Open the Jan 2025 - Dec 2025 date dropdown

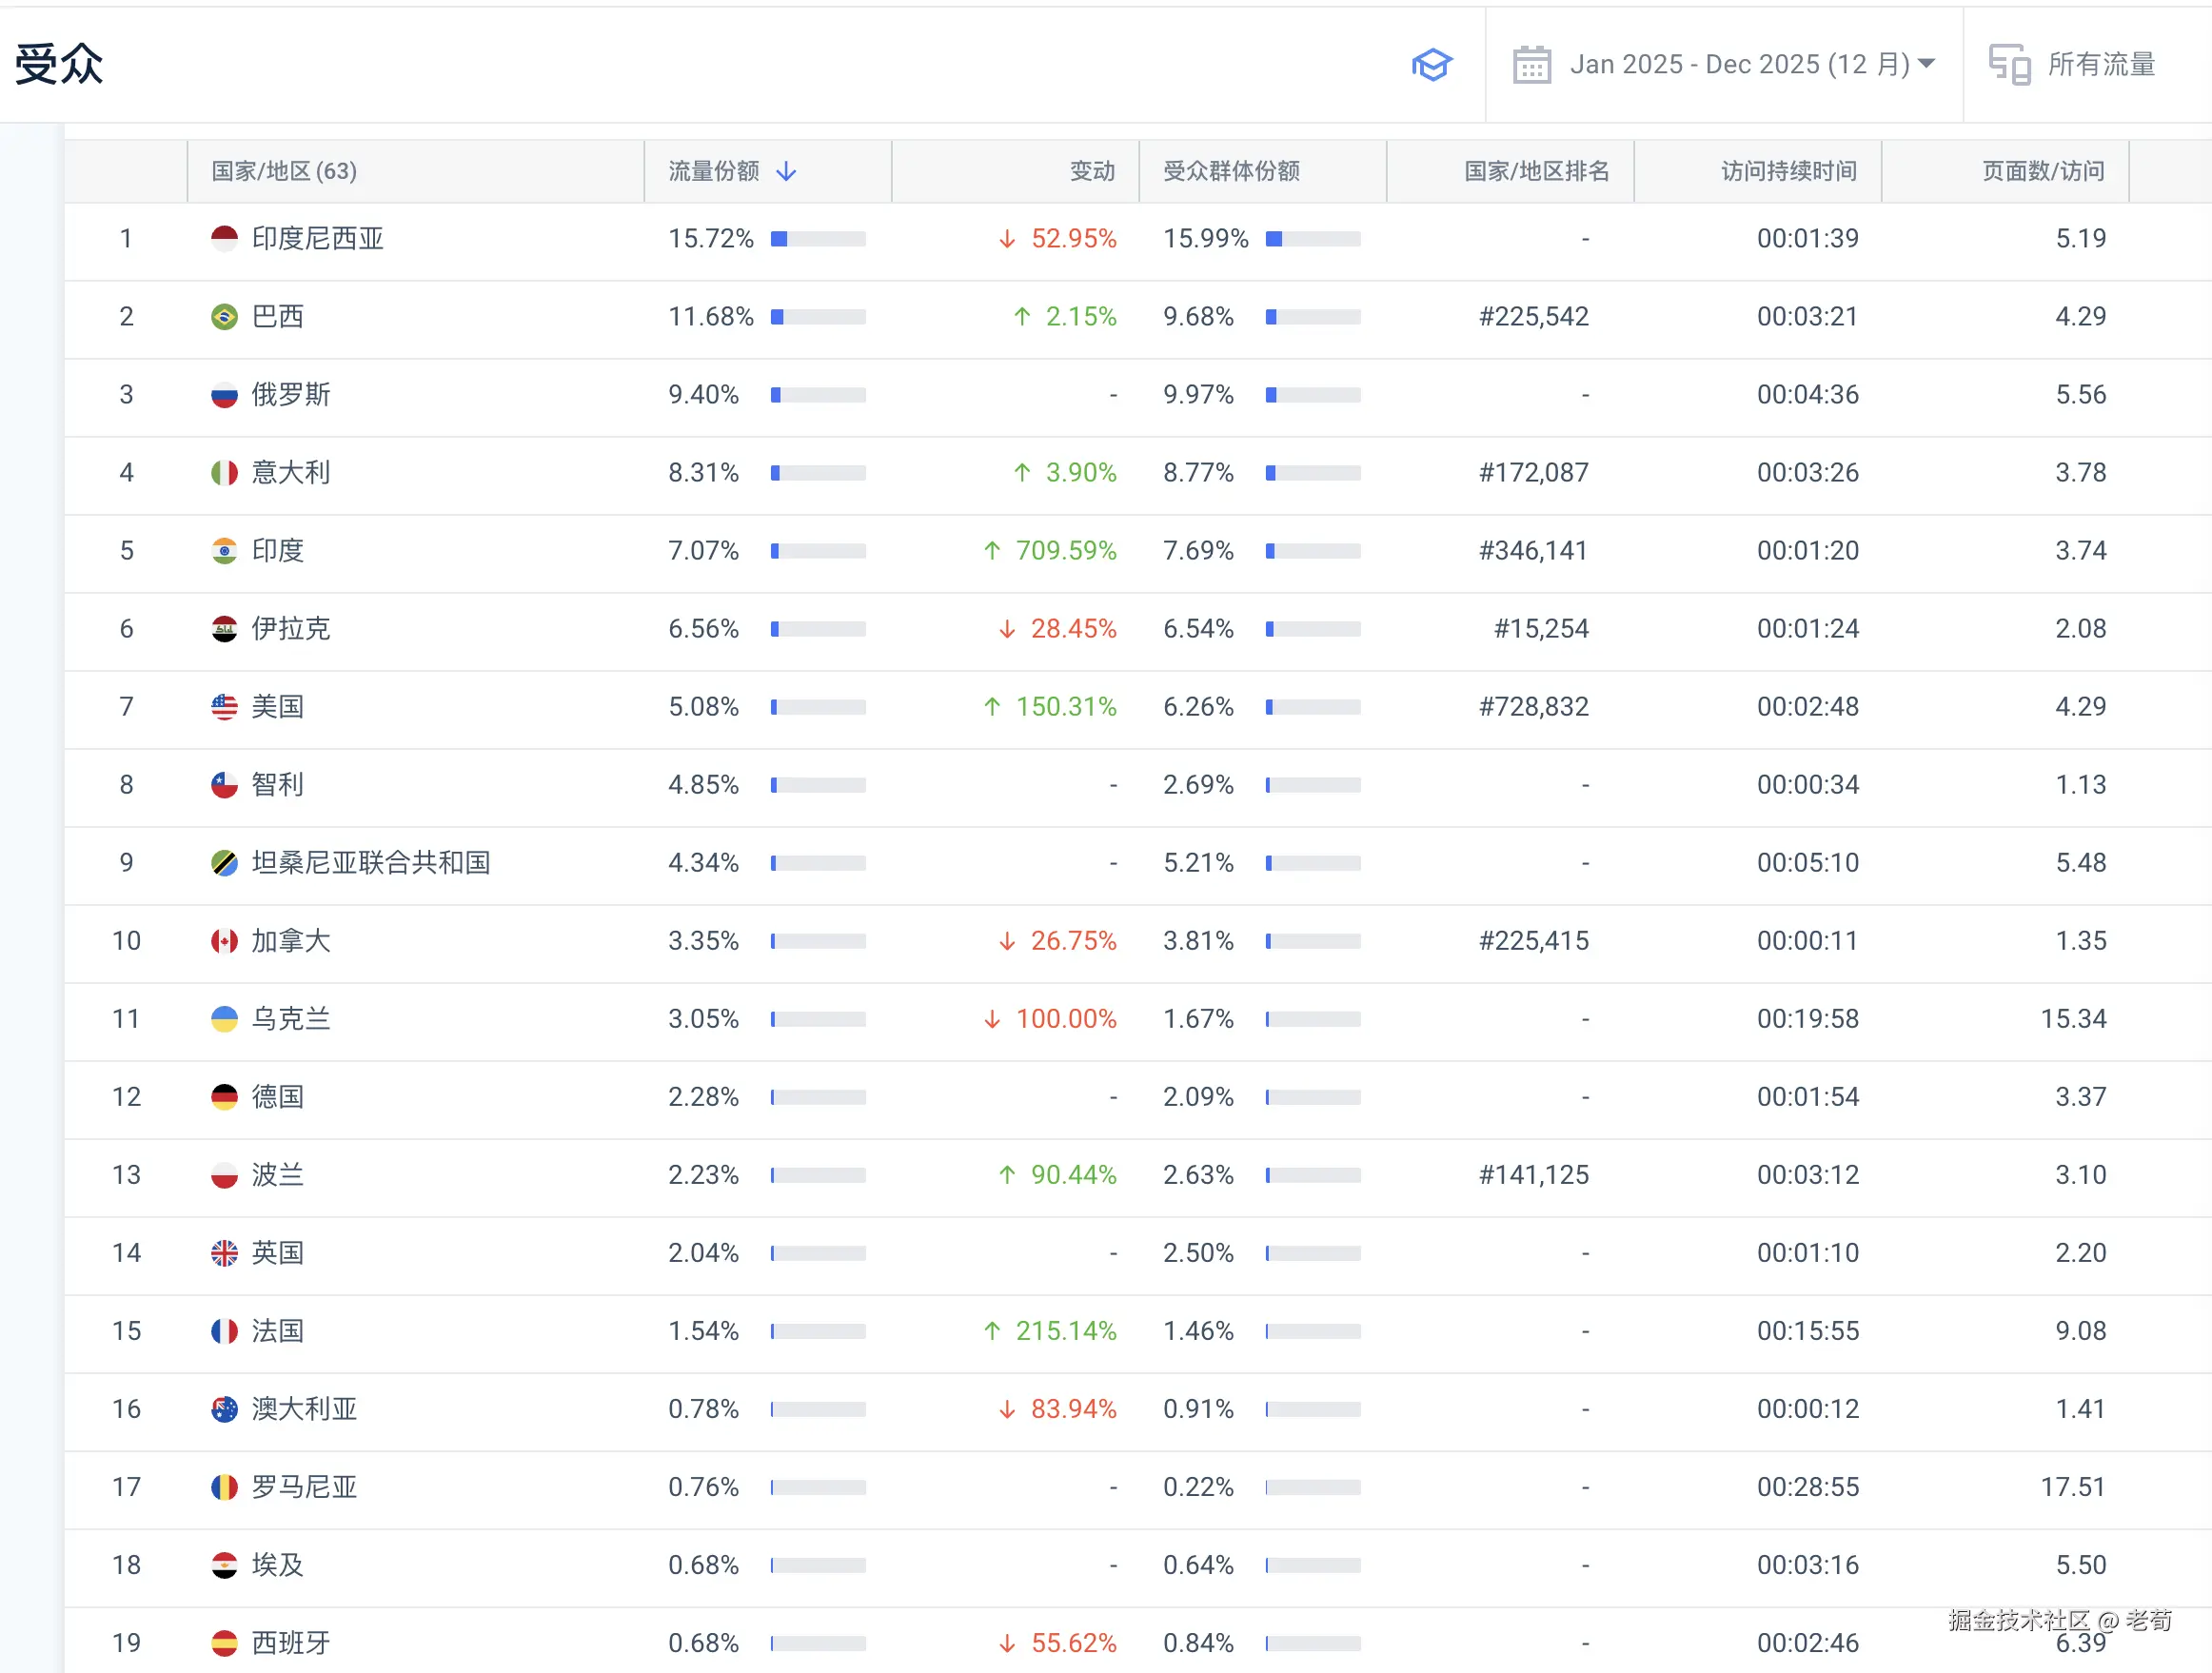[1751, 65]
